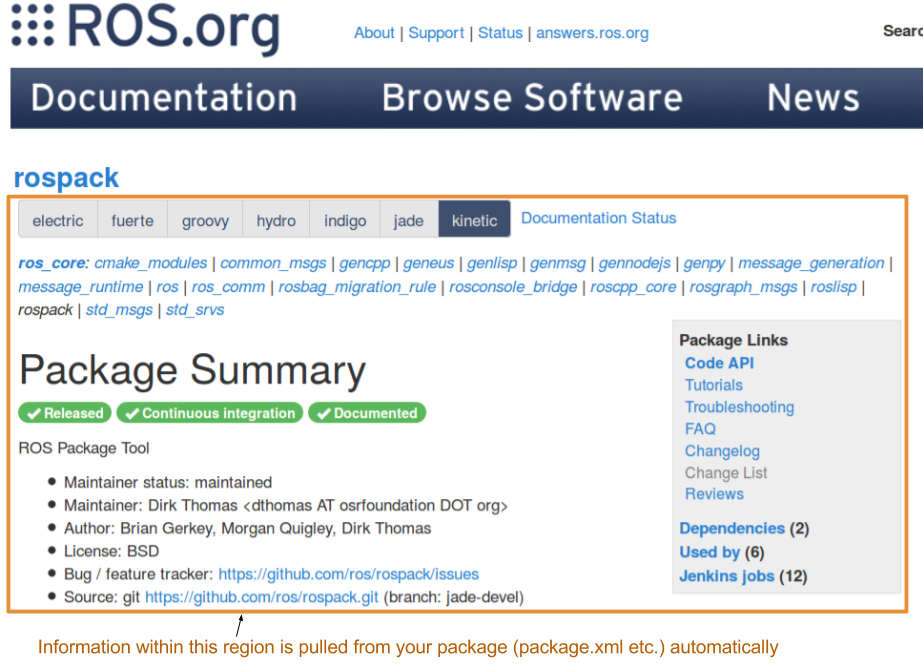Click the green Documented badge

tap(367, 413)
